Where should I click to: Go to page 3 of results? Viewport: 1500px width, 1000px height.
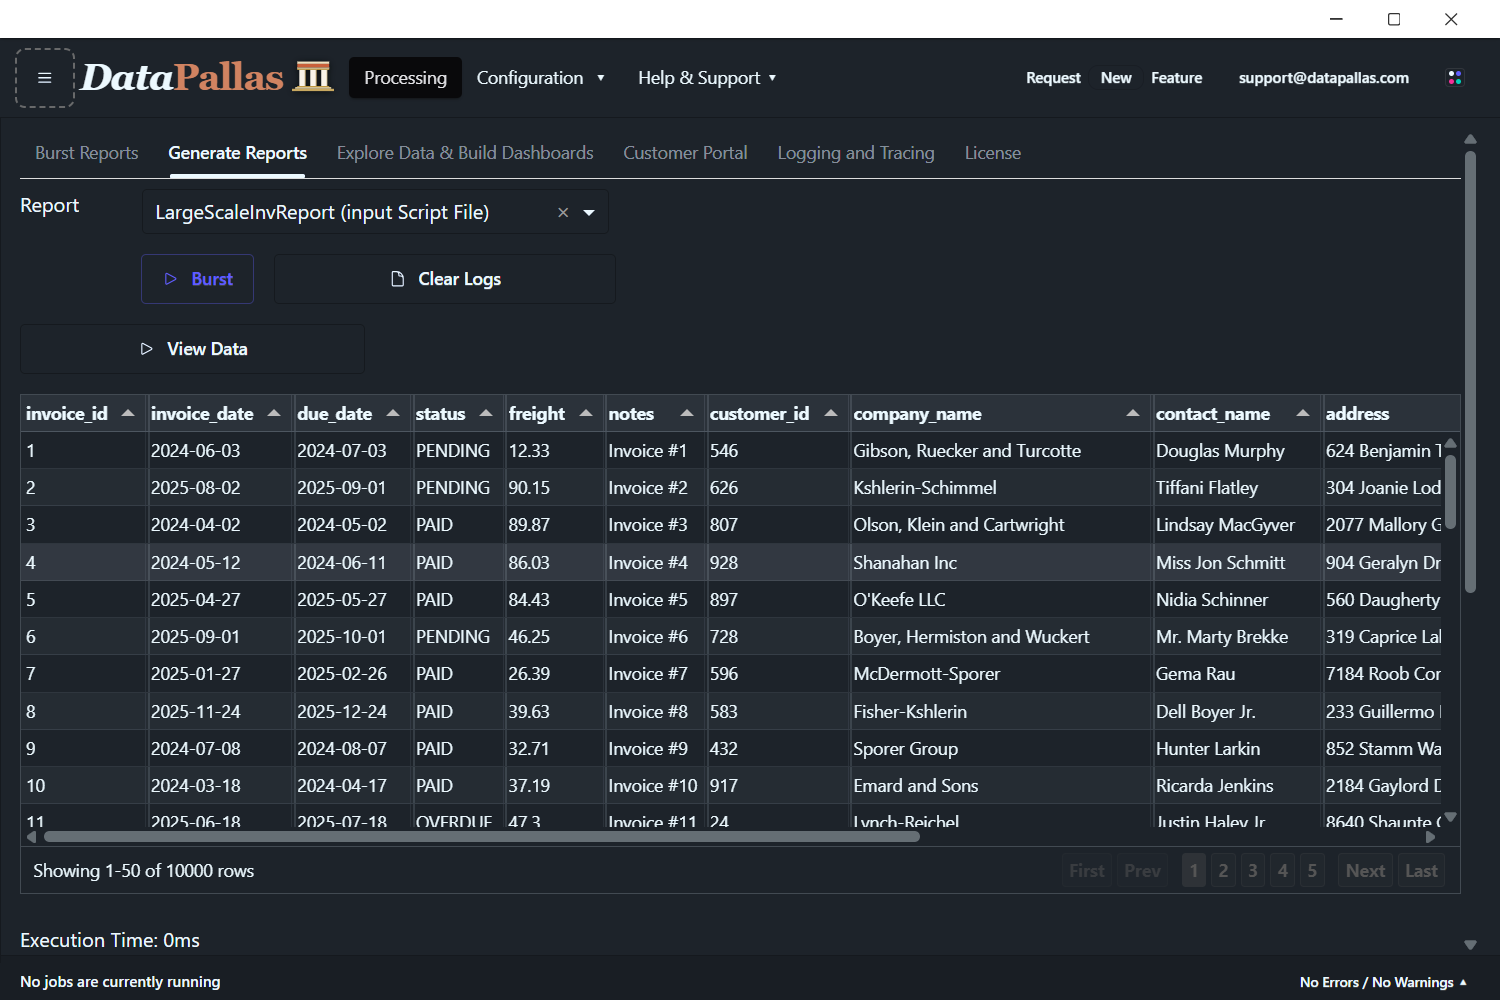(x=1252, y=871)
